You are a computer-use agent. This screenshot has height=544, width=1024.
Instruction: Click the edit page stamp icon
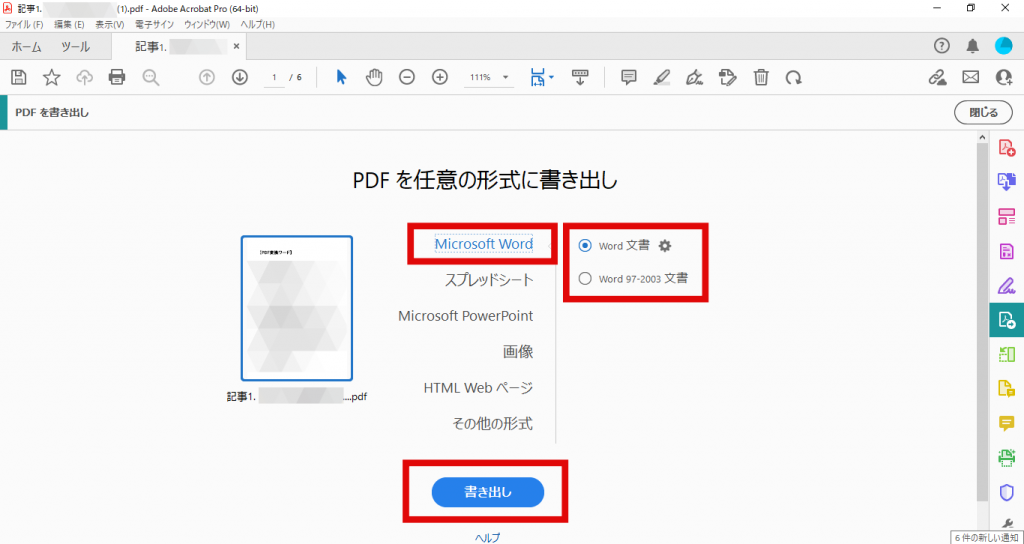[x=728, y=77]
